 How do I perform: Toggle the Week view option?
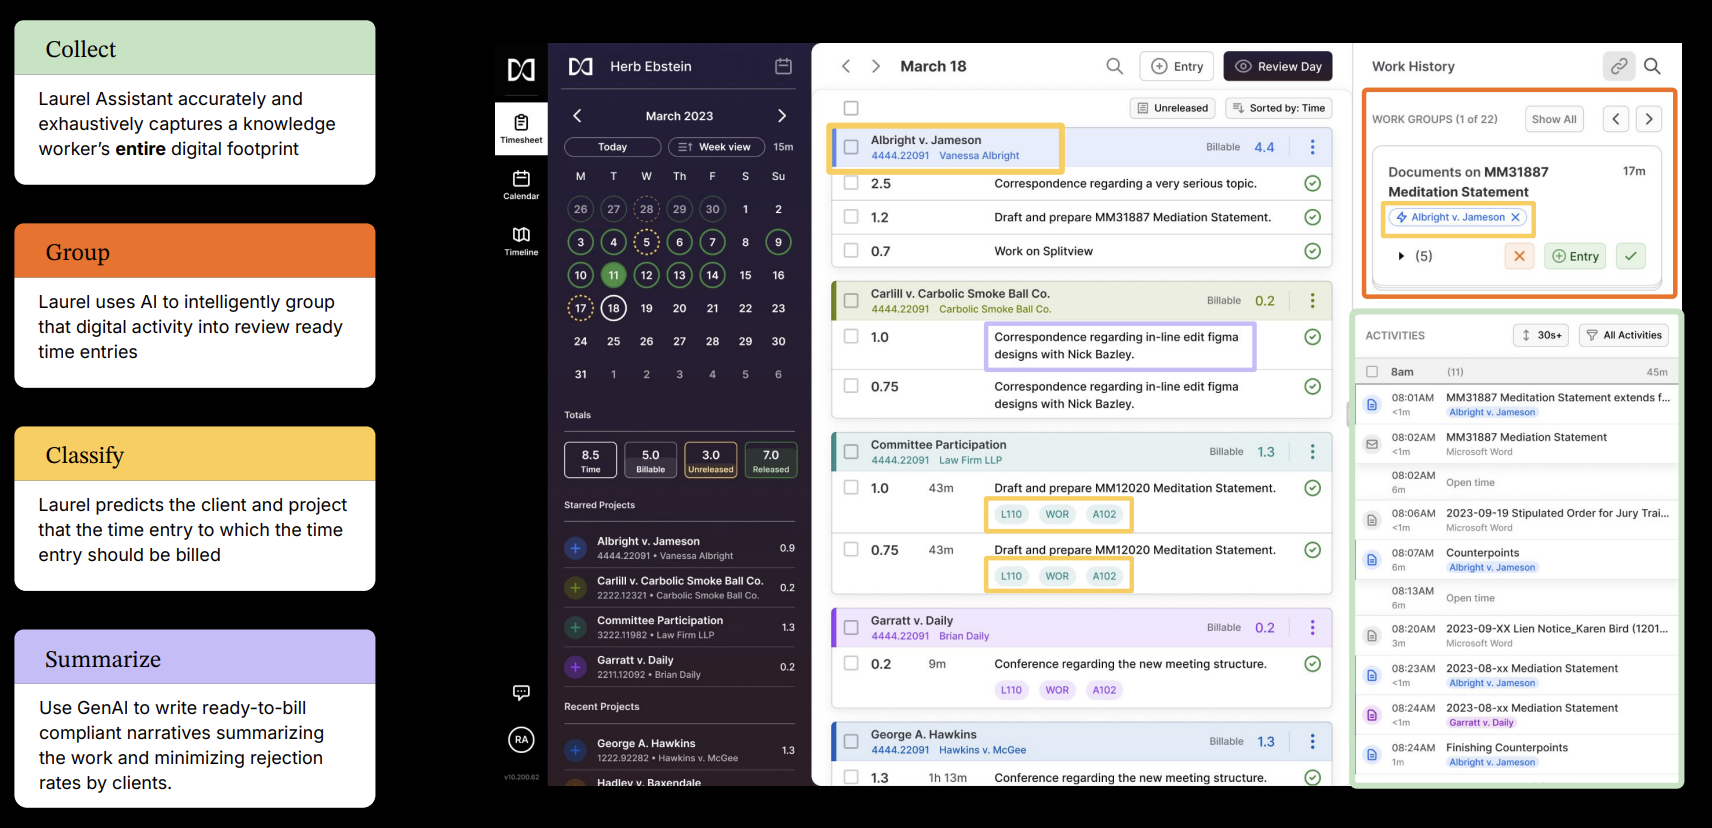click(x=715, y=147)
